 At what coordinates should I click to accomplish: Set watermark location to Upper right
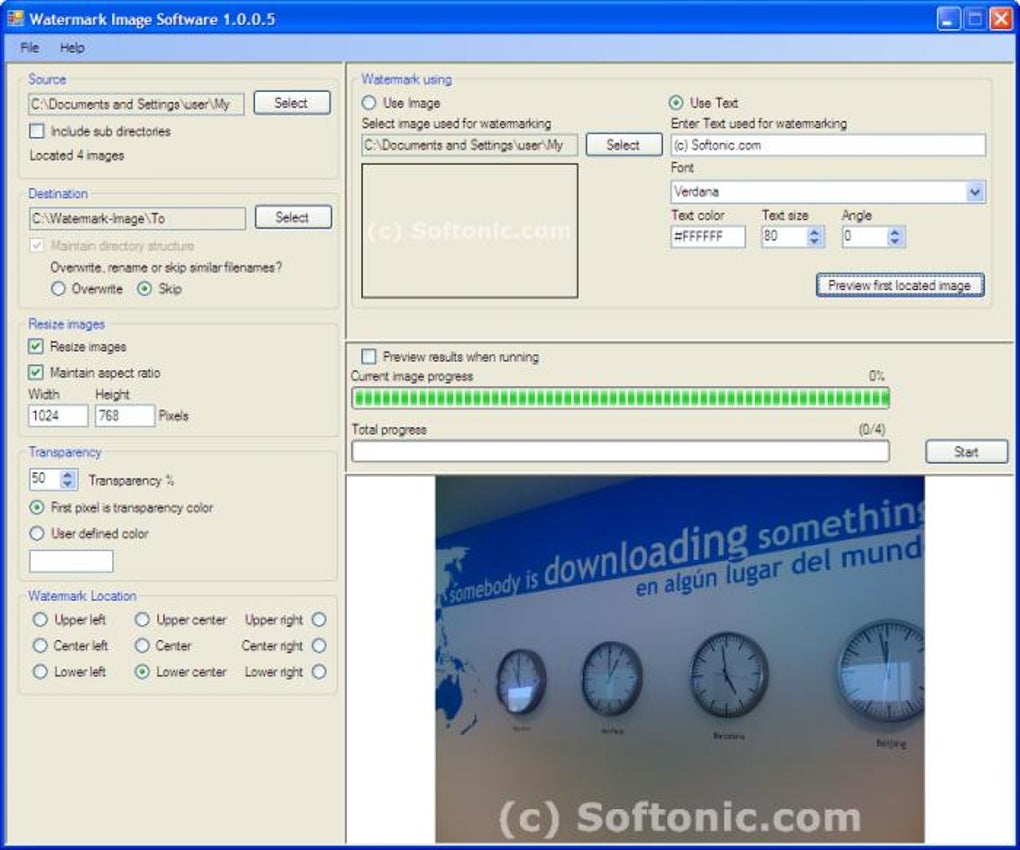click(319, 620)
